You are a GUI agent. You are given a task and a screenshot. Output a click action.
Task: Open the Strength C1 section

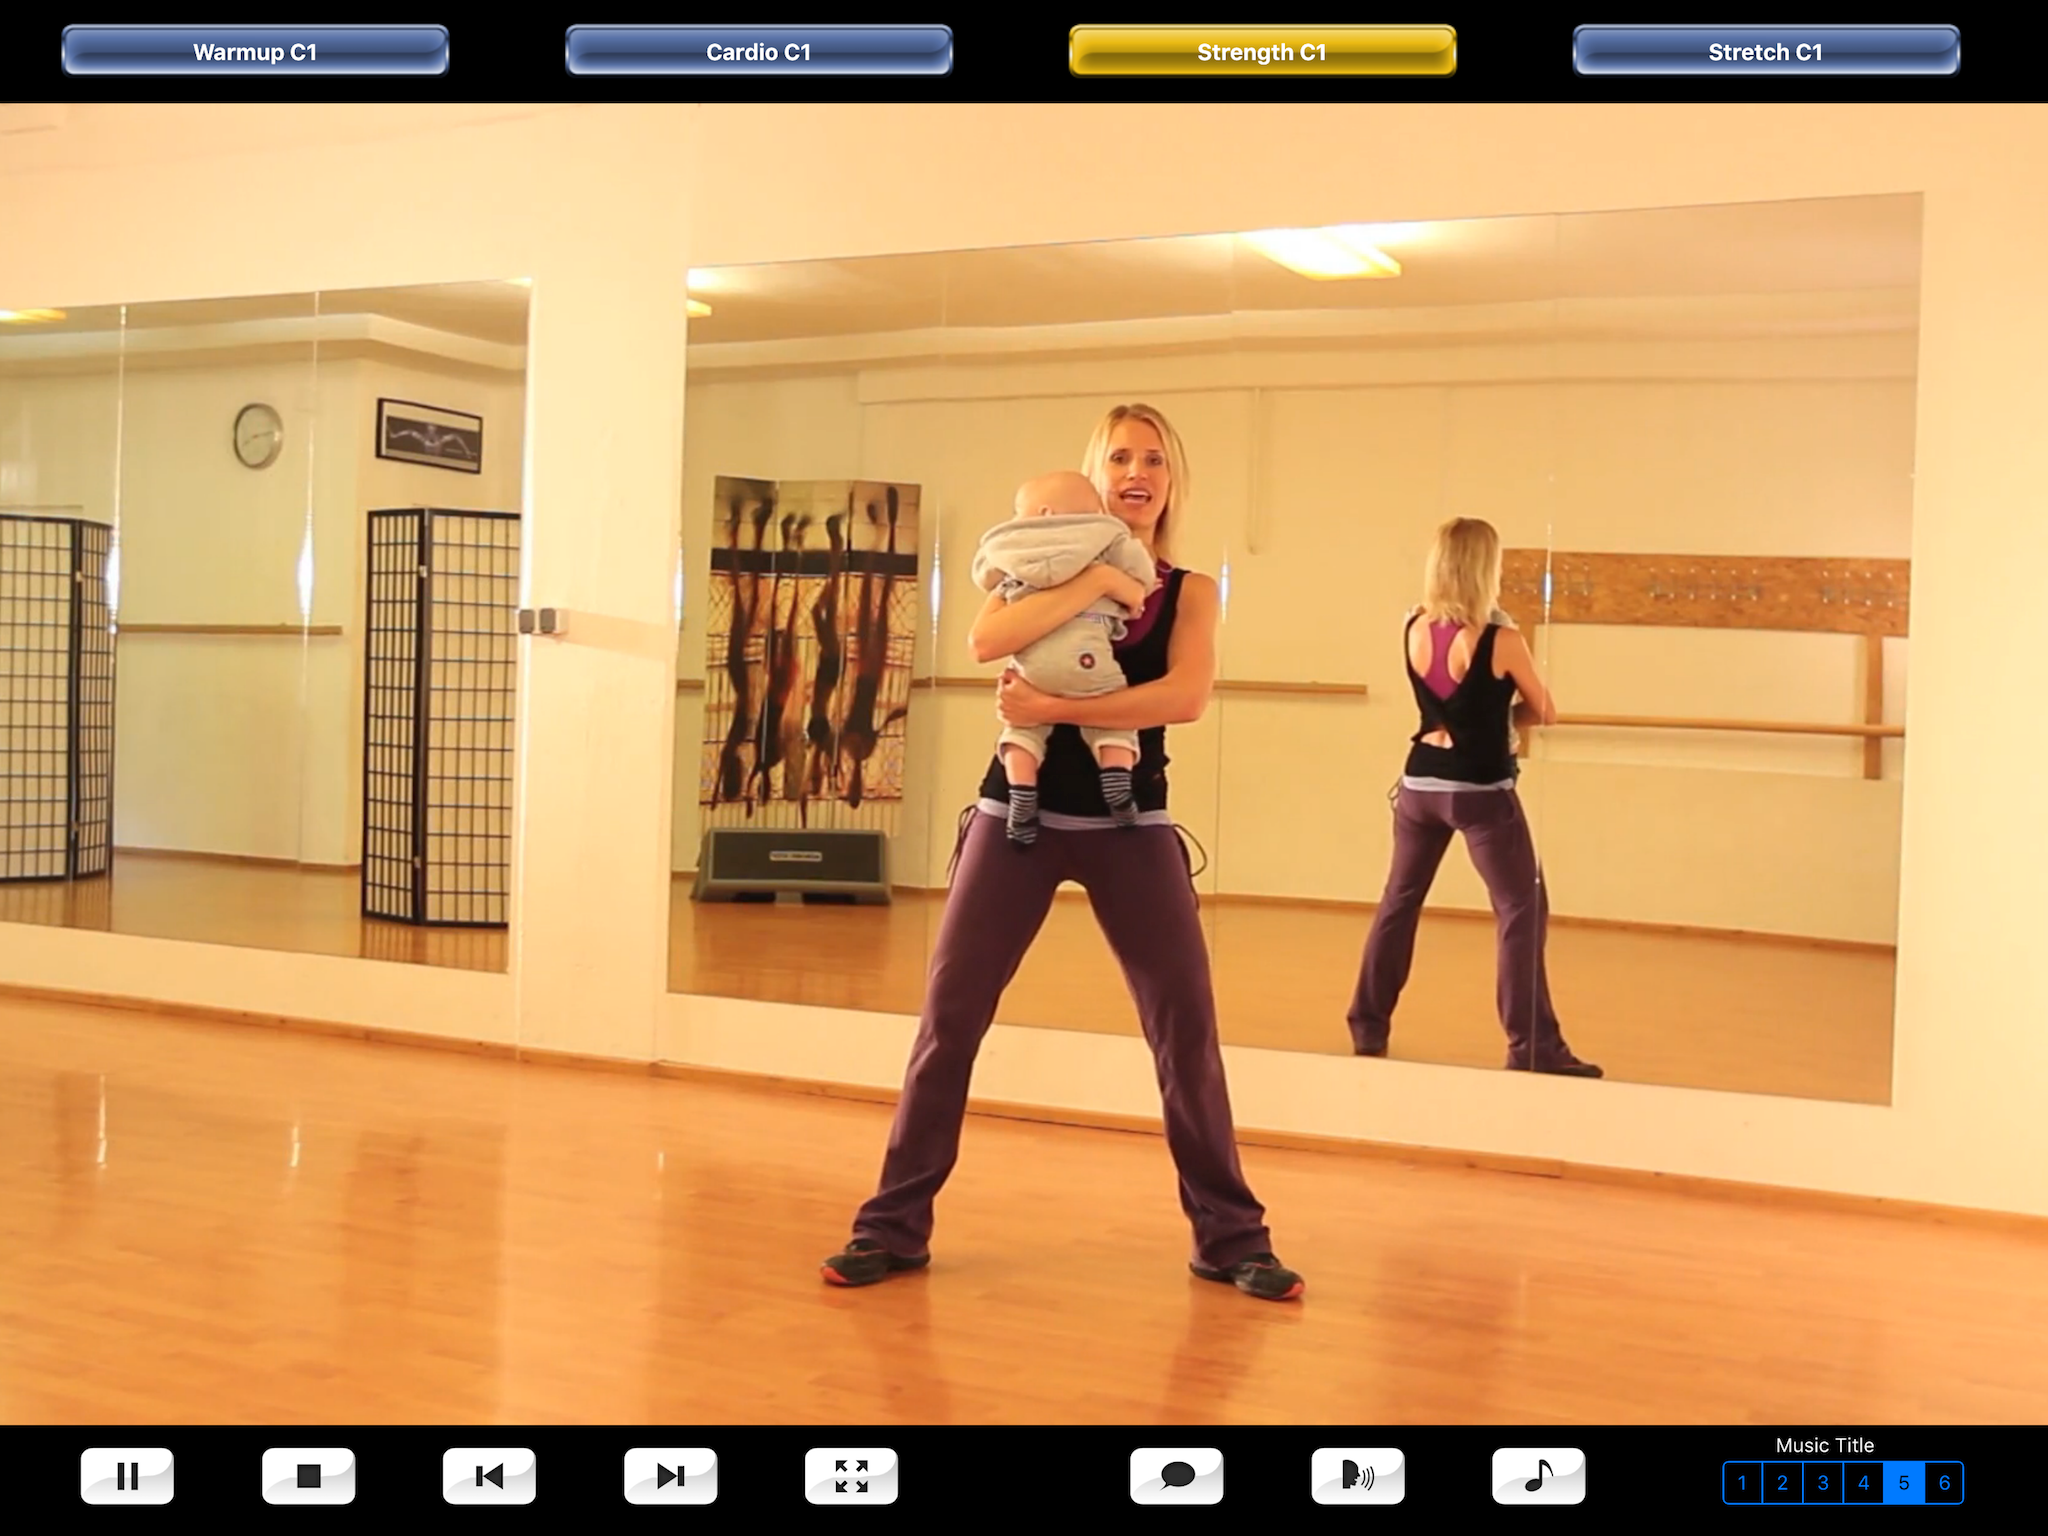pyautogui.click(x=1262, y=51)
